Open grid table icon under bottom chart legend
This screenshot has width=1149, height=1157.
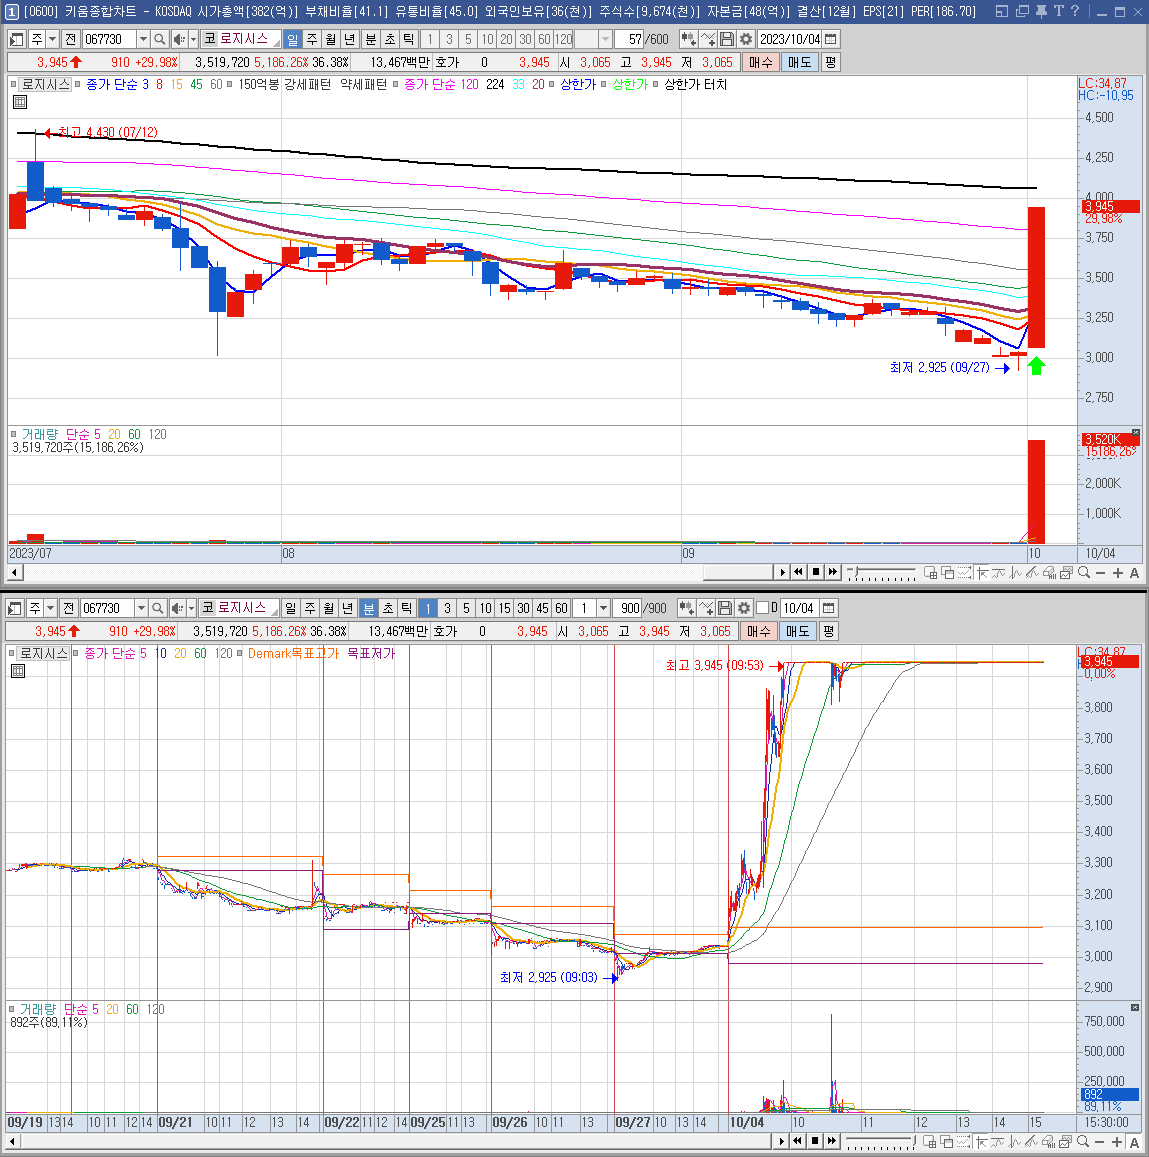pyautogui.click(x=18, y=671)
